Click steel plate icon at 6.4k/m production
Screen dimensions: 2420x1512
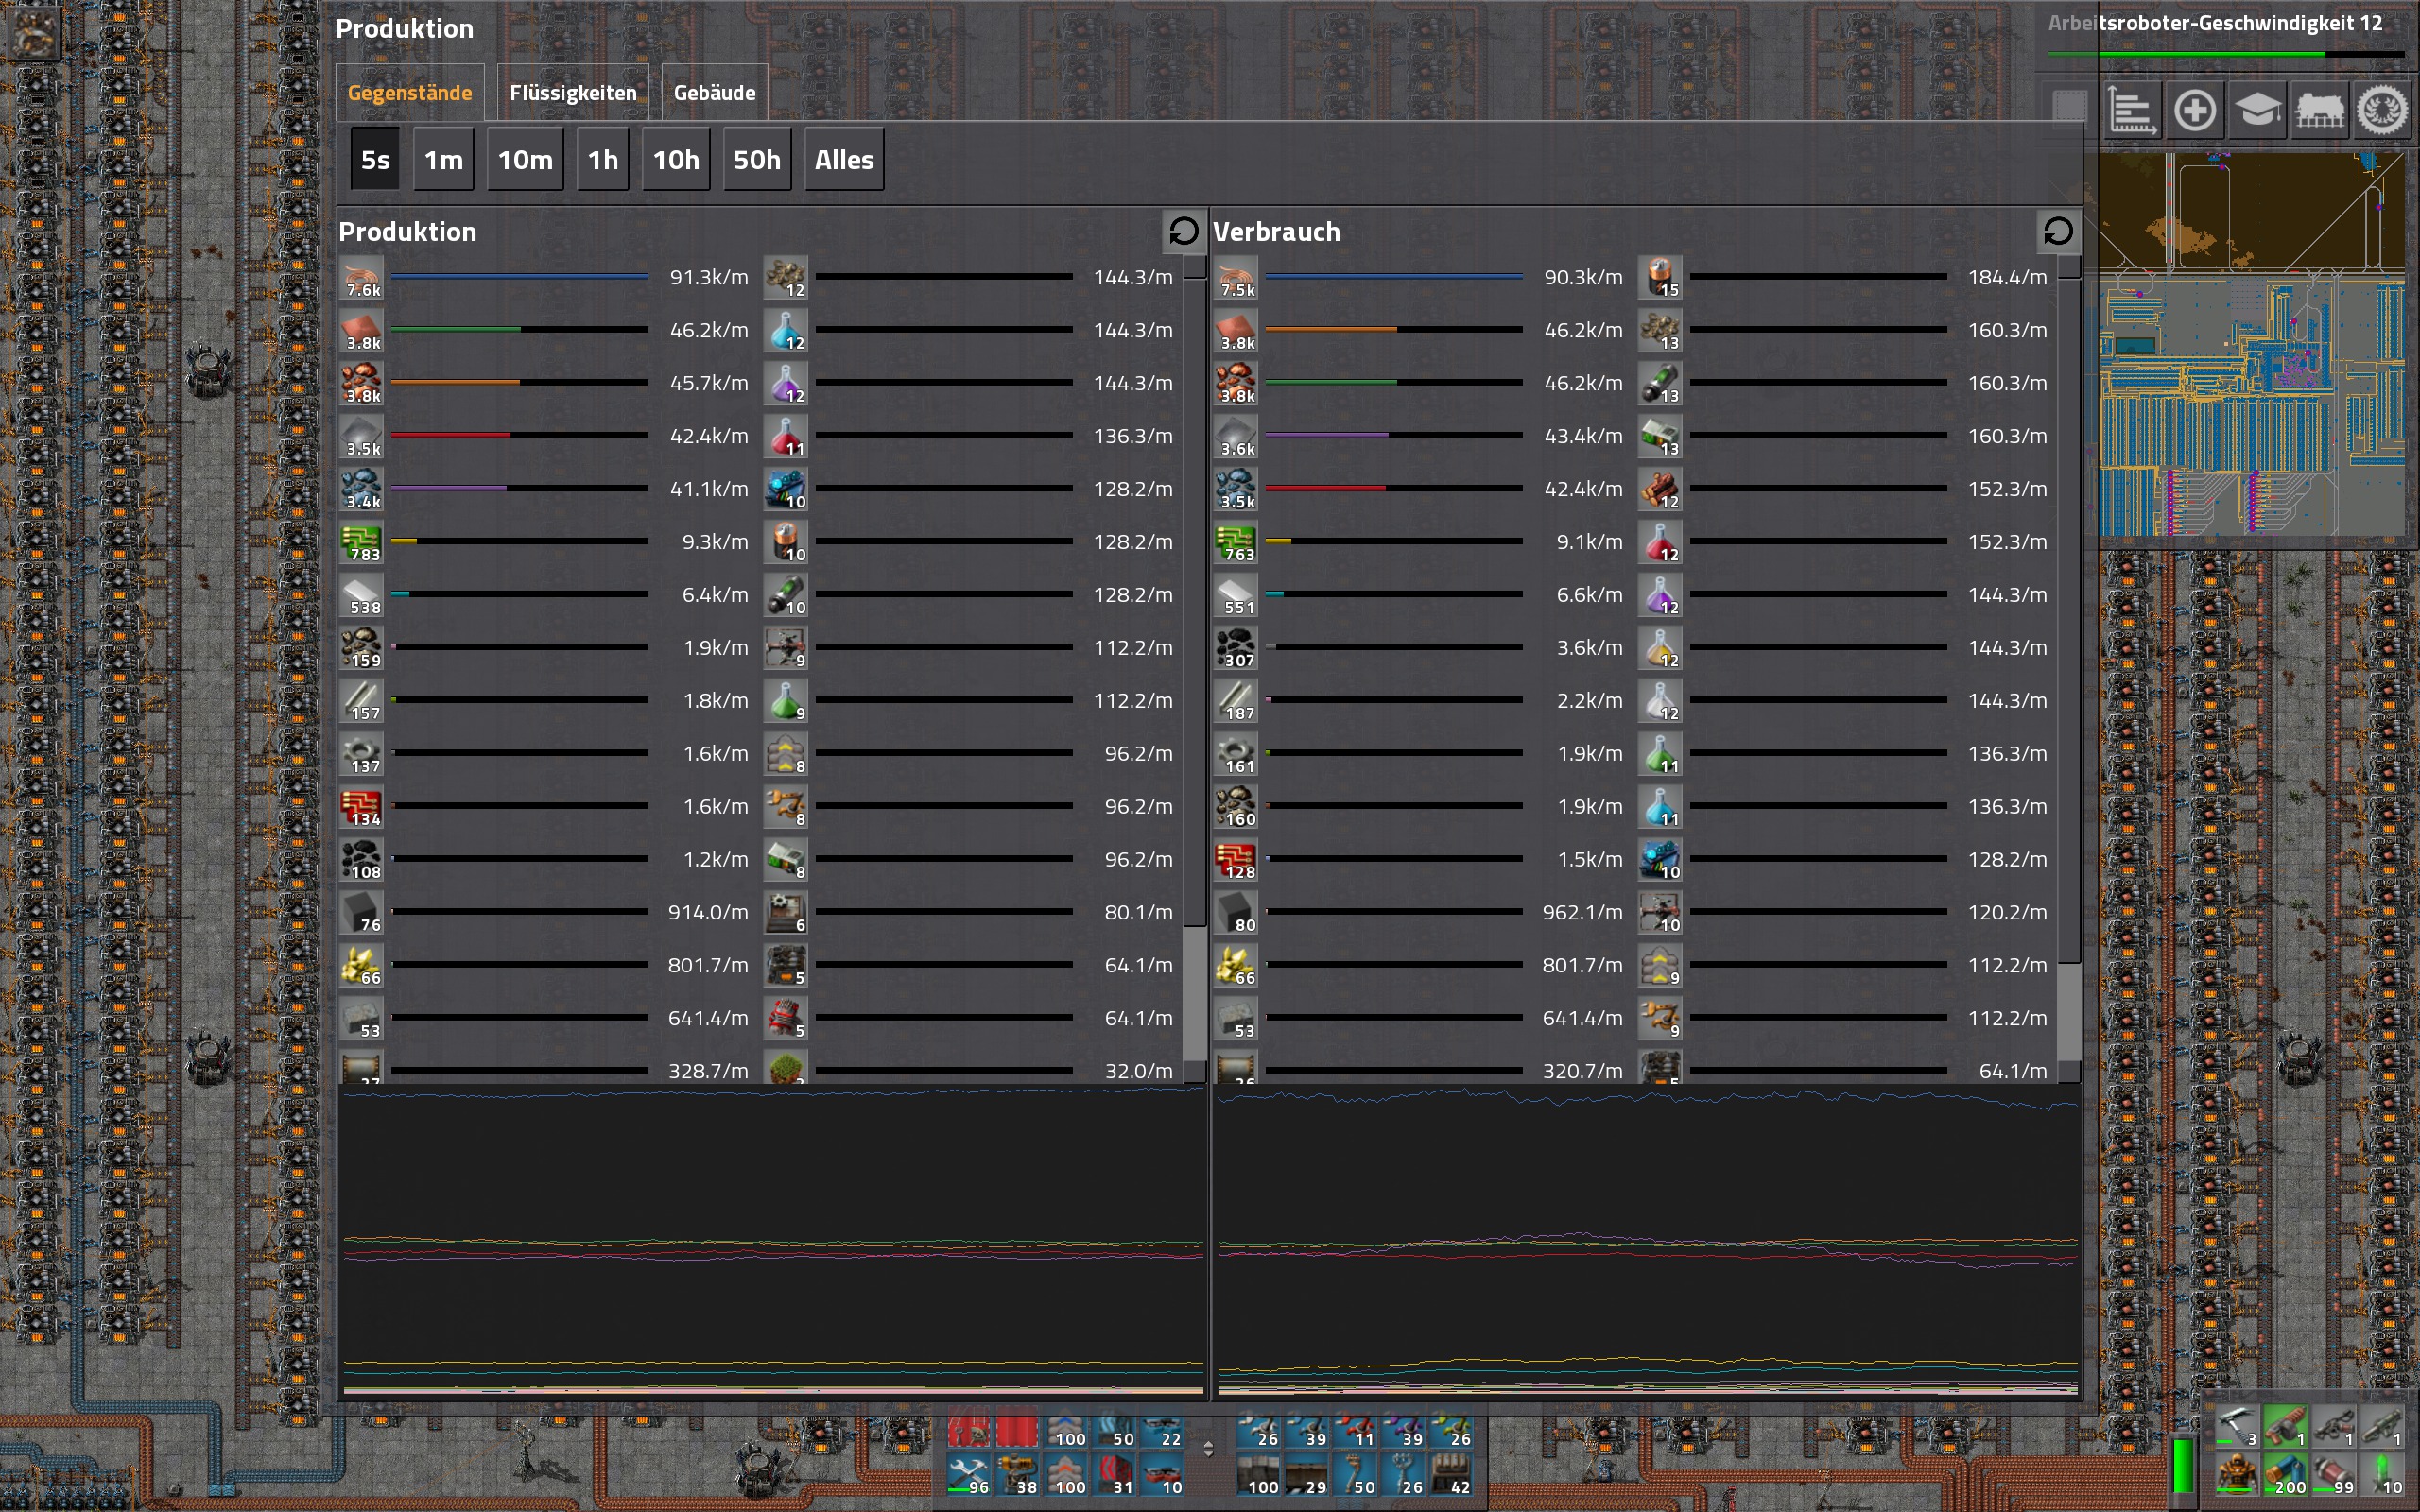pyautogui.click(x=361, y=595)
